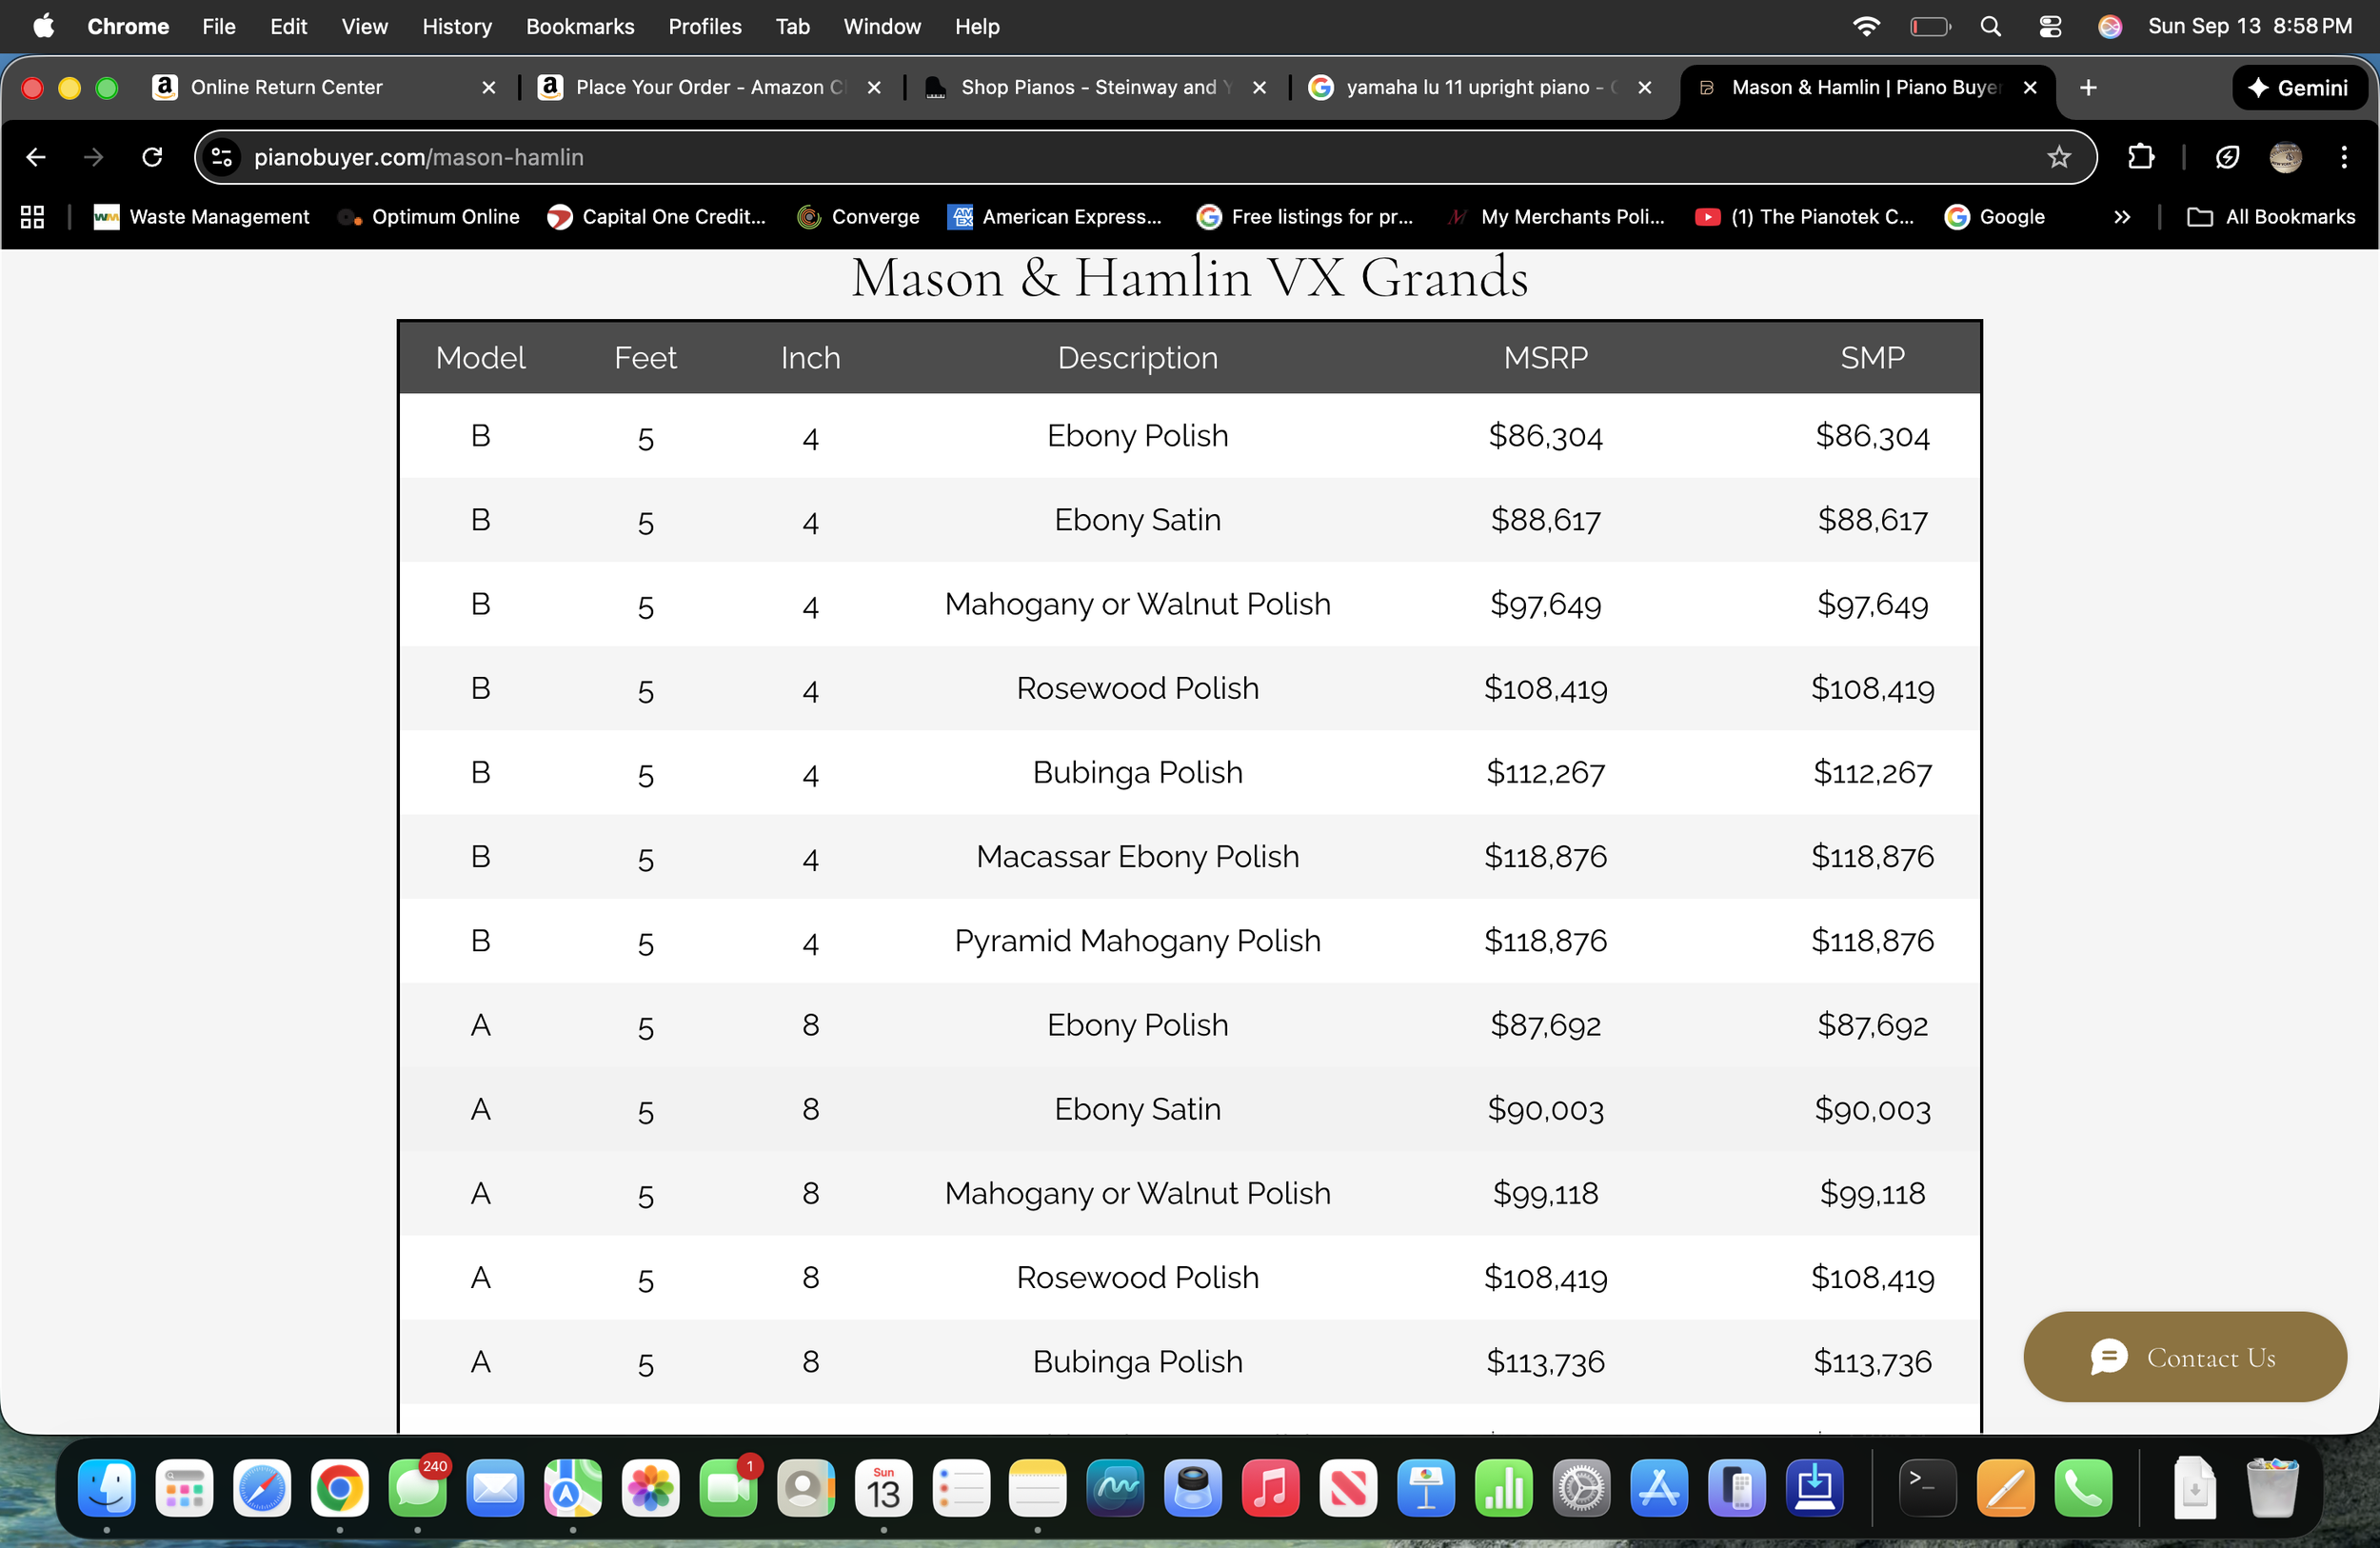Open Safari from the Dock
This screenshot has height=1548, width=2380.
coord(262,1488)
